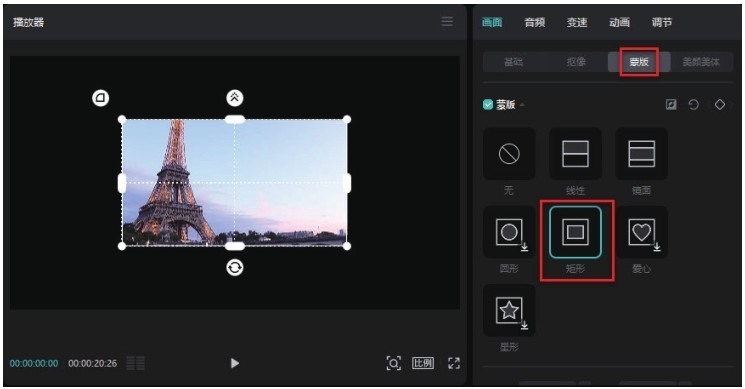Open the player panel hamburger menu

447,21
